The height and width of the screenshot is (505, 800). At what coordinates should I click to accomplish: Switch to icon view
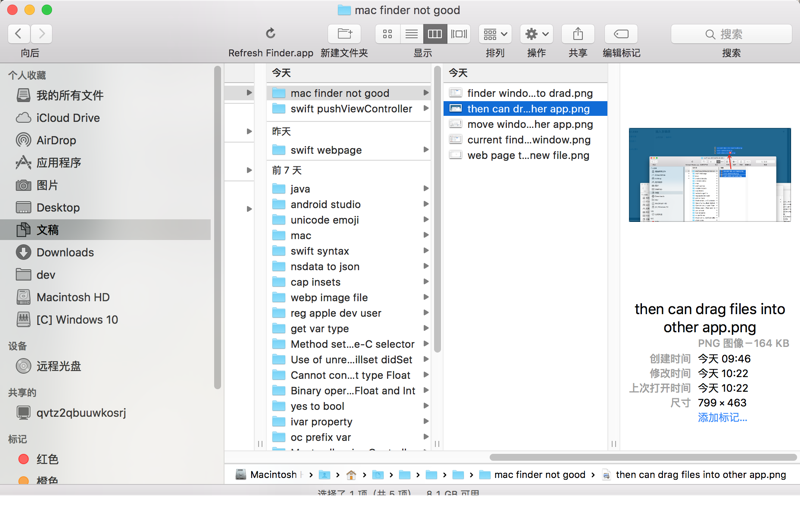[387, 34]
